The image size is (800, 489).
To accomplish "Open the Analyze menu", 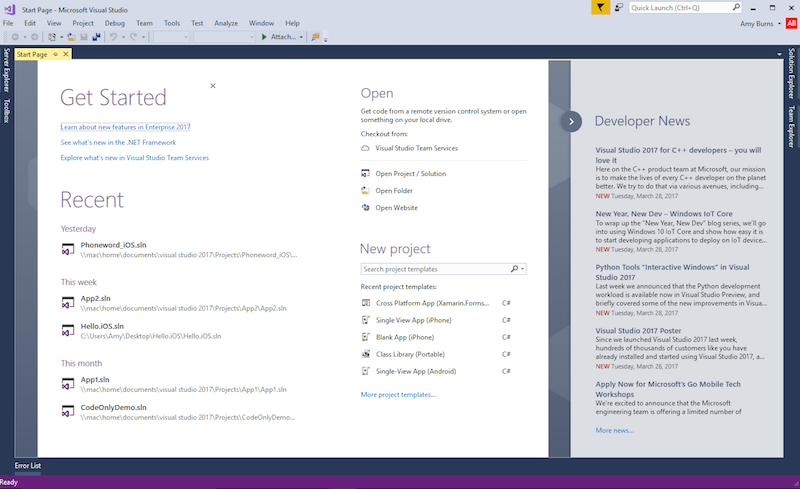I will pos(226,22).
